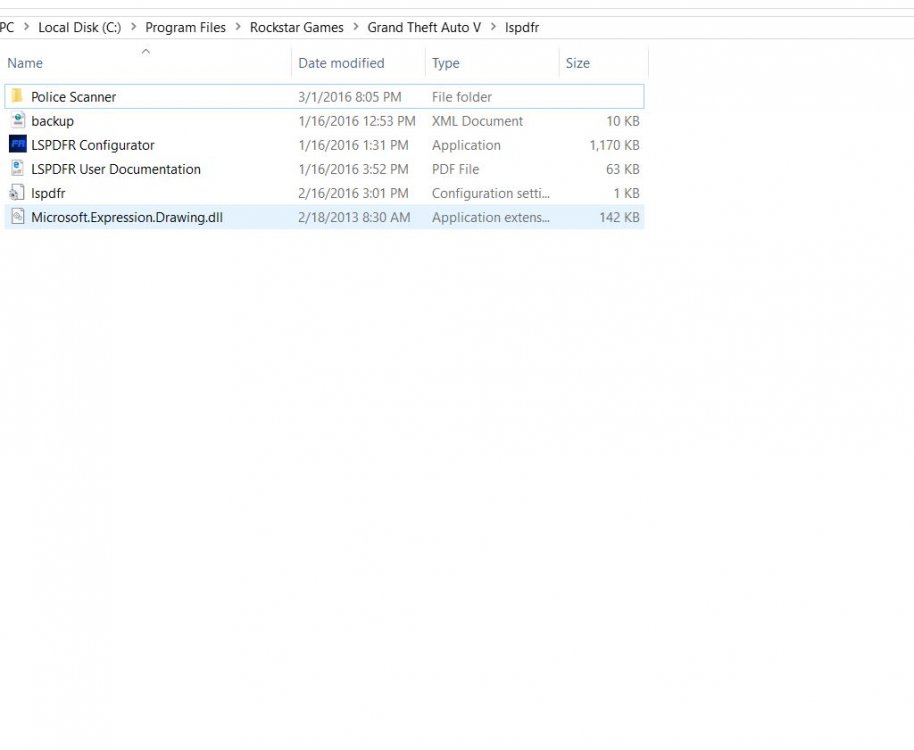Click the Configuration settings type cell
The height and width of the screenshot is (750, 914).
coord(491,193)
